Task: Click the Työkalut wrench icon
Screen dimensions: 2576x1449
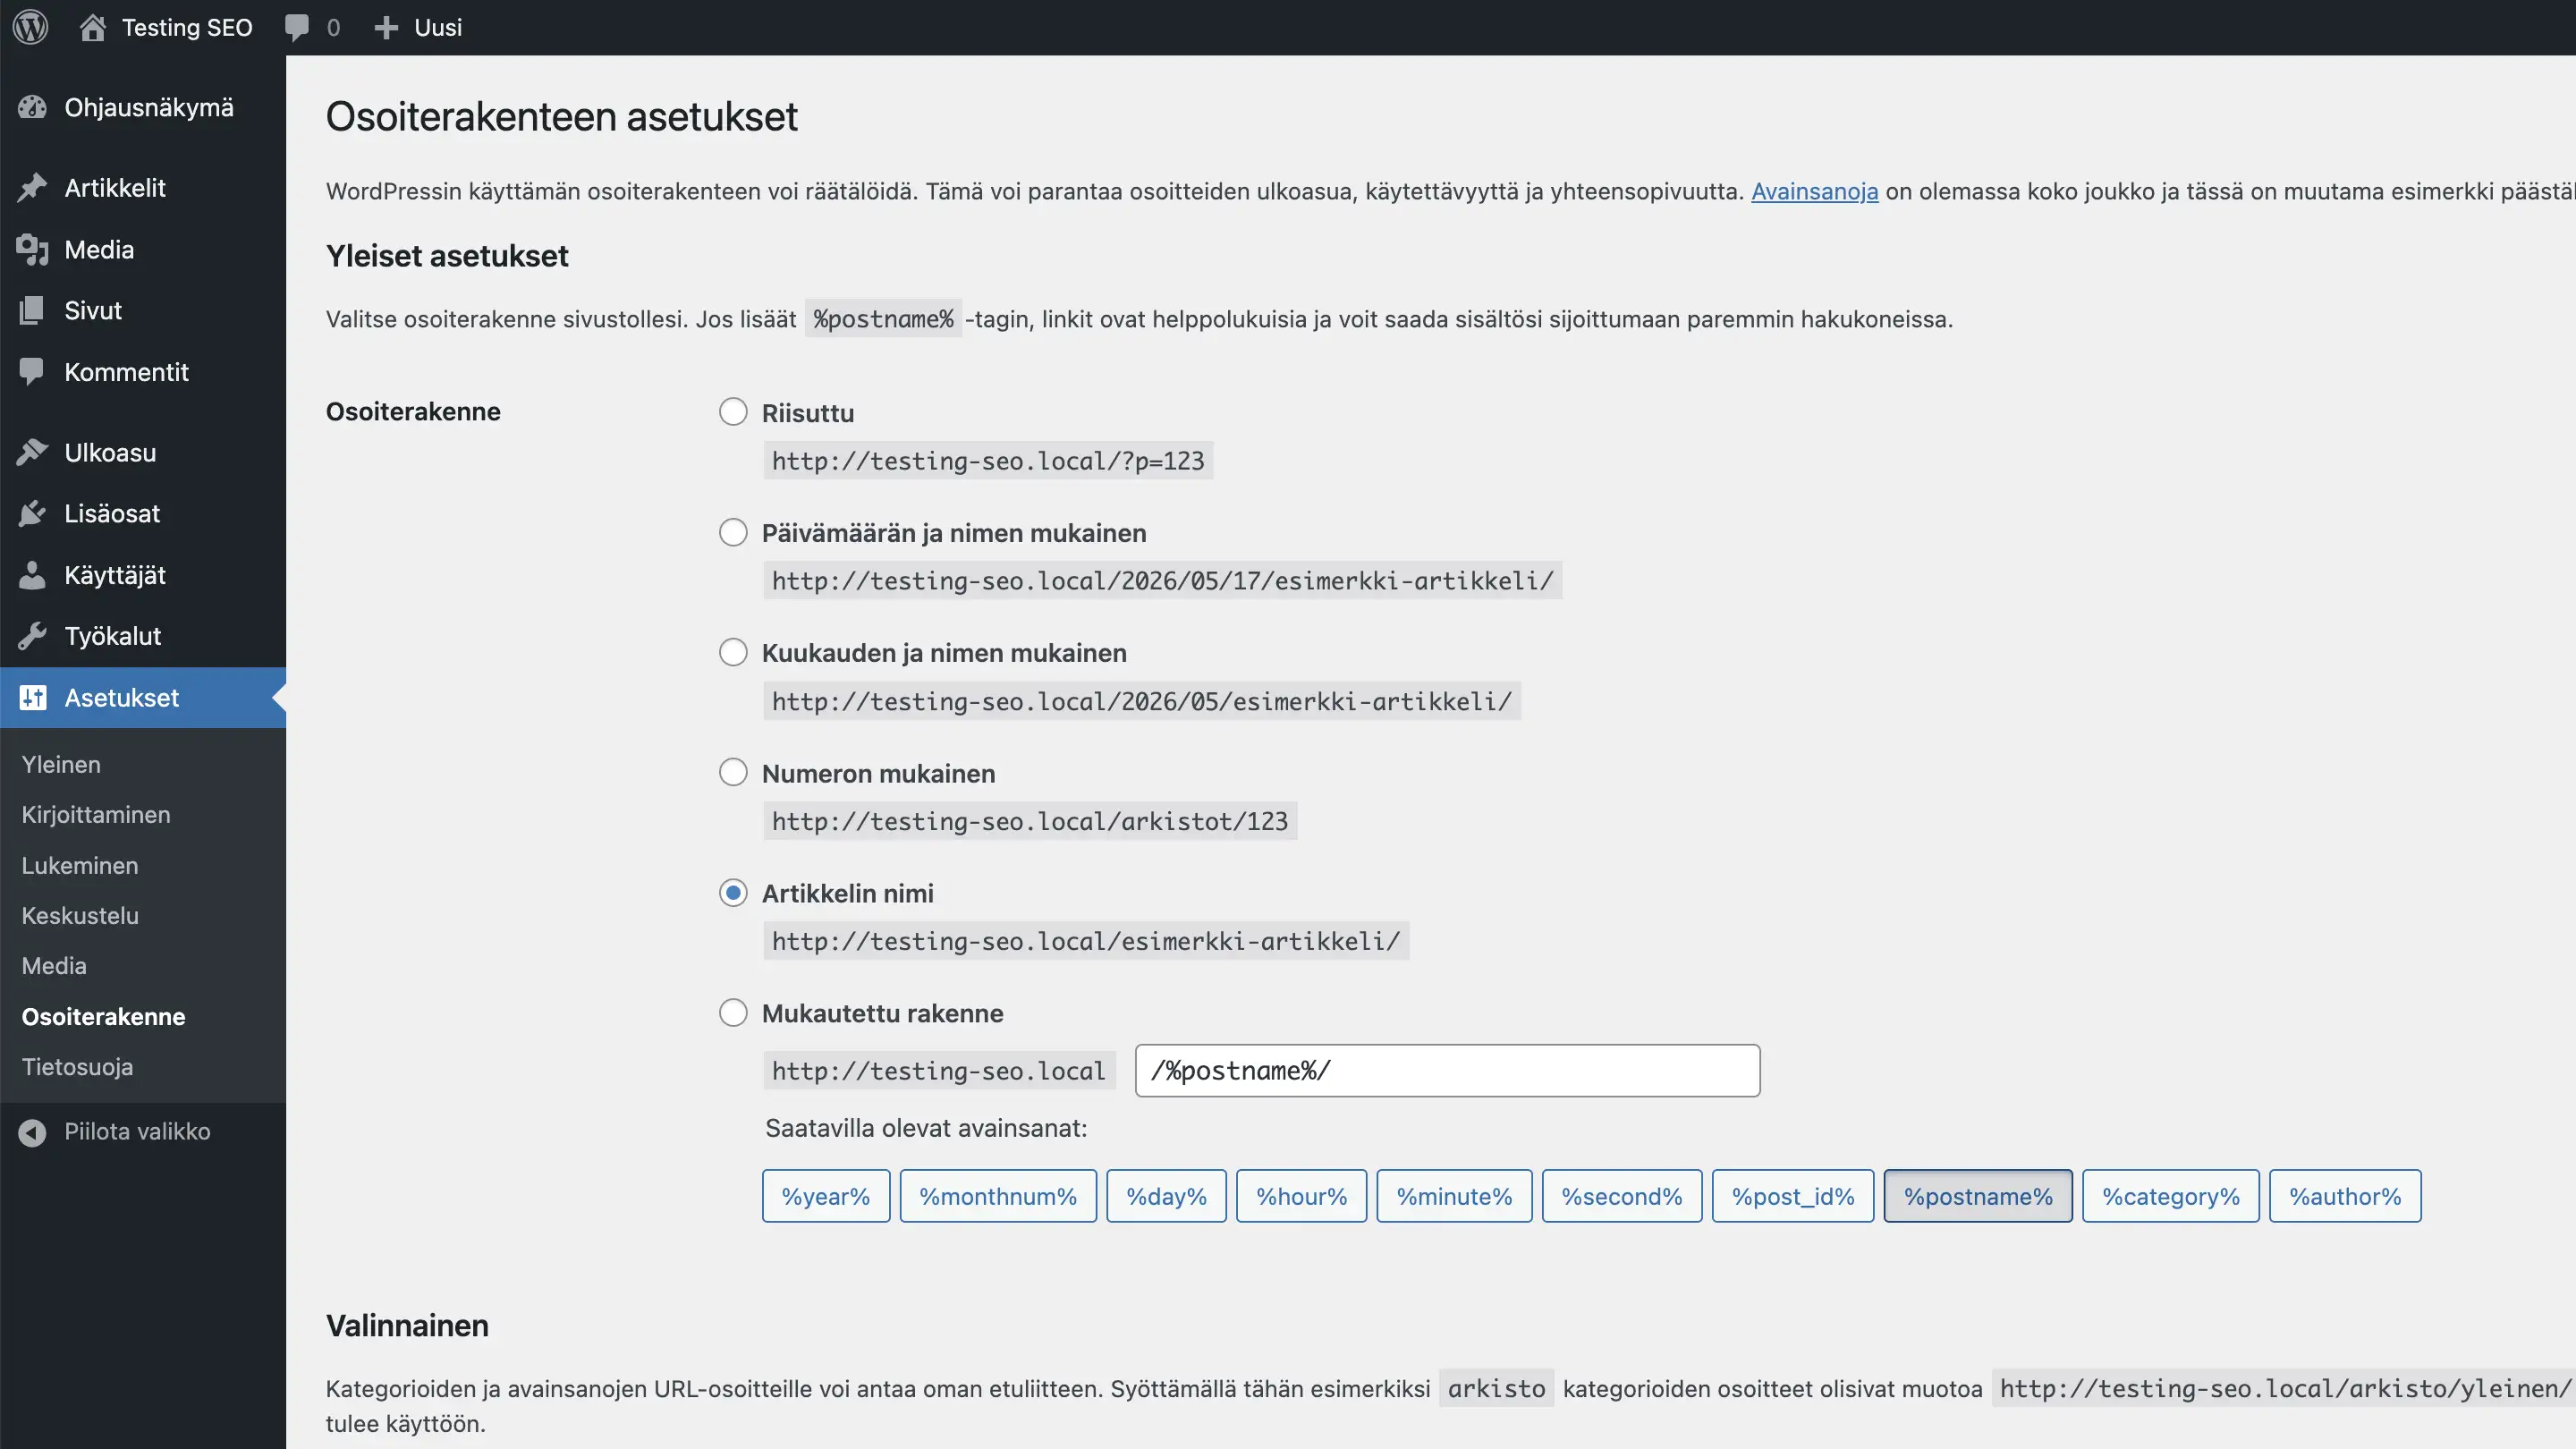Action: pos(32,636)
